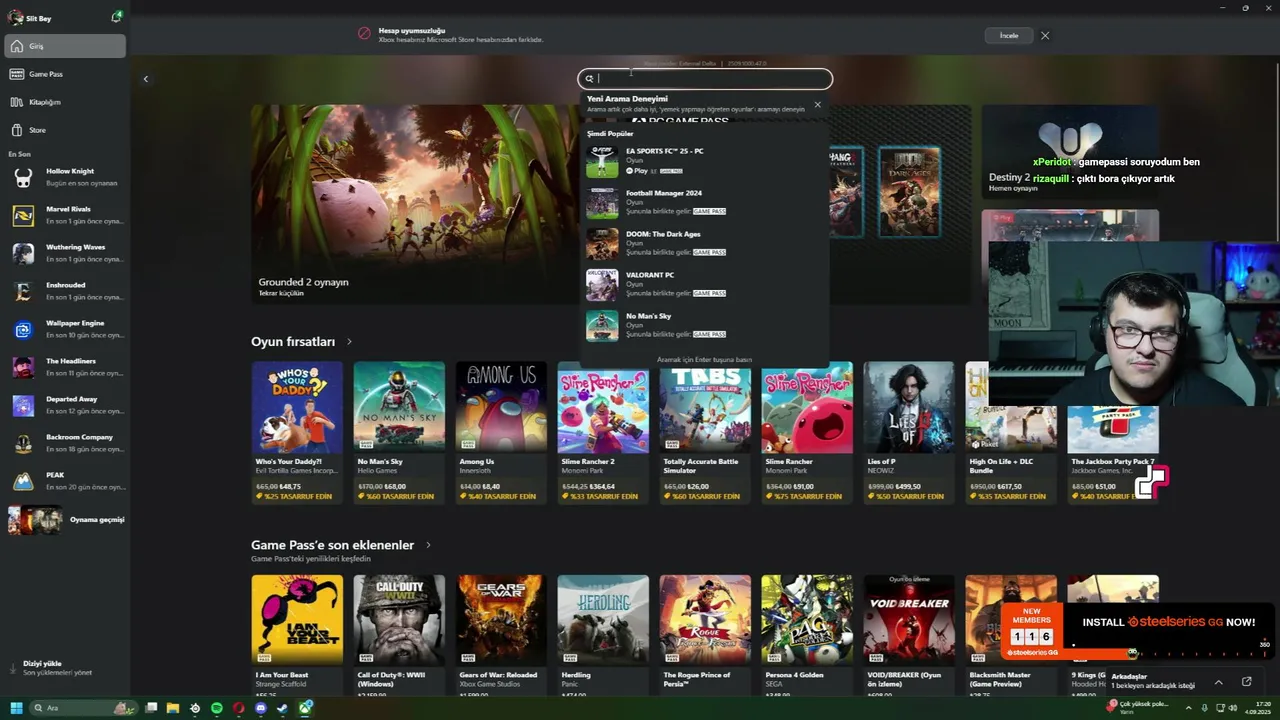The image size is (1280, 720).
Task: Open Oynama geçmişi play history
Action: click(x=65, y=520)
